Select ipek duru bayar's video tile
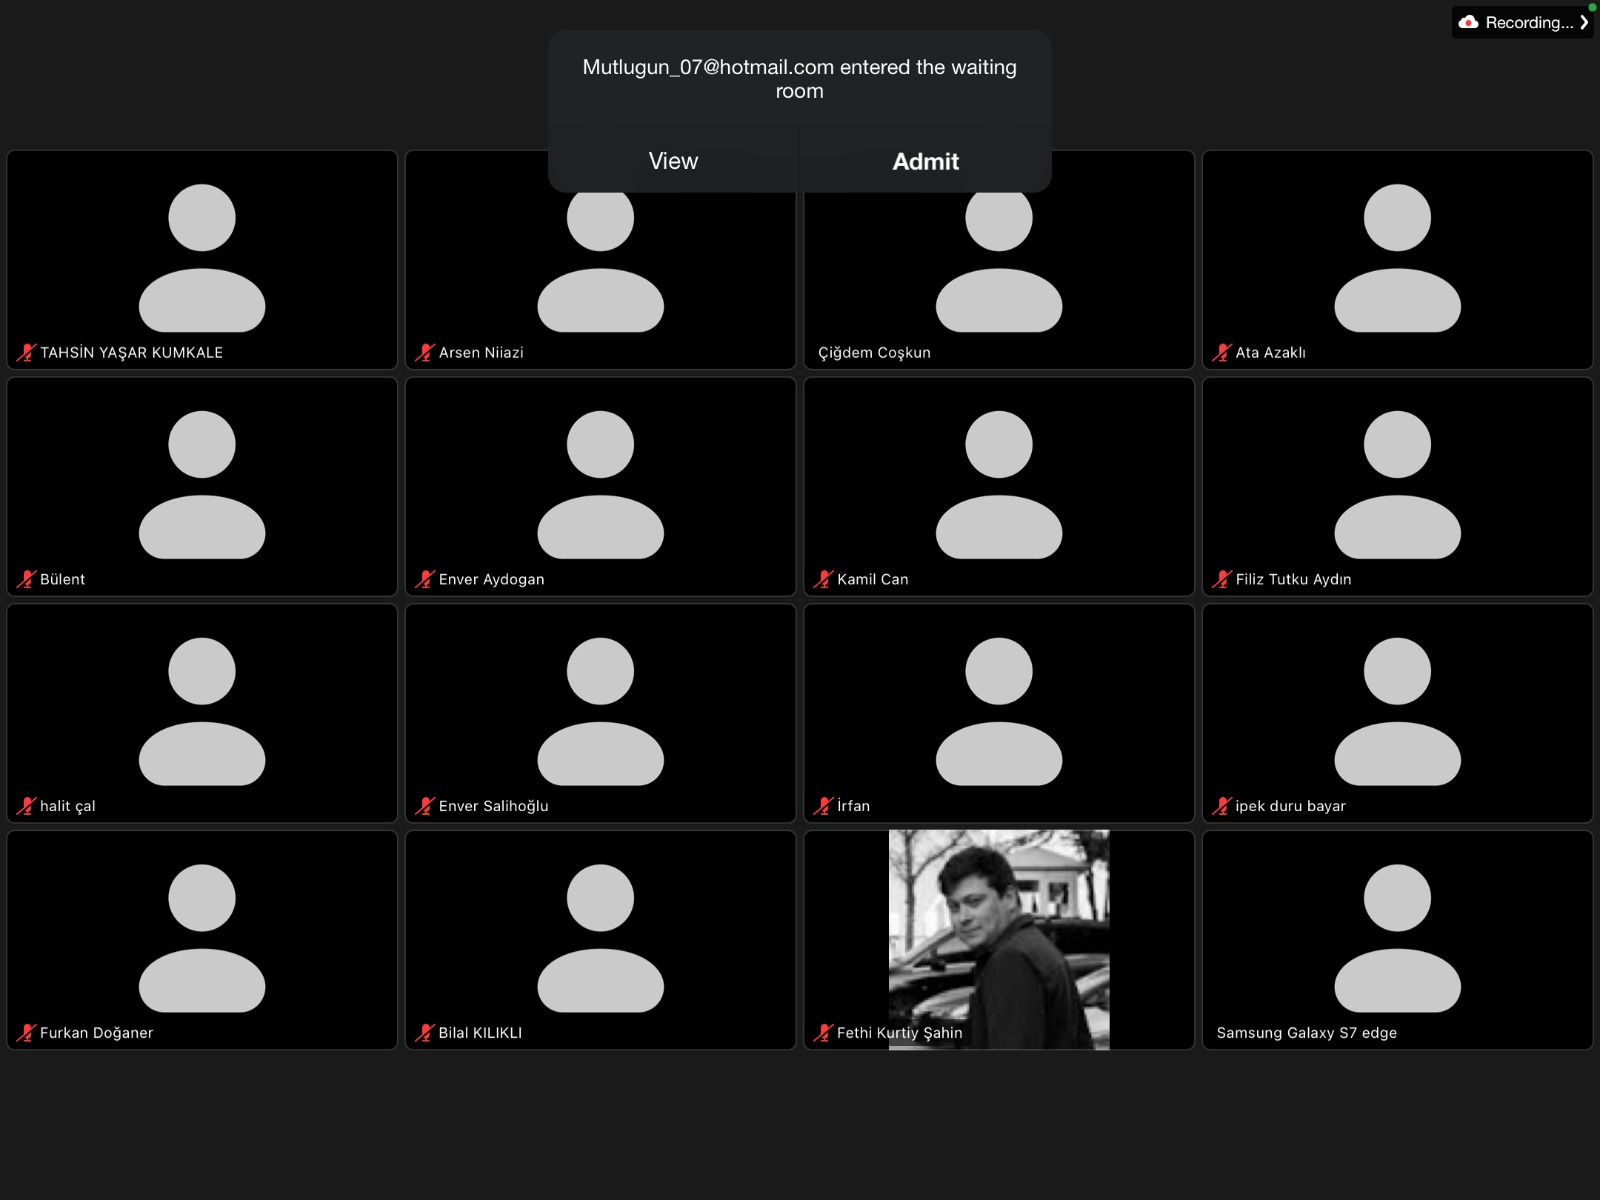Screen dimensions: 1600x1200 point(1397,711)
